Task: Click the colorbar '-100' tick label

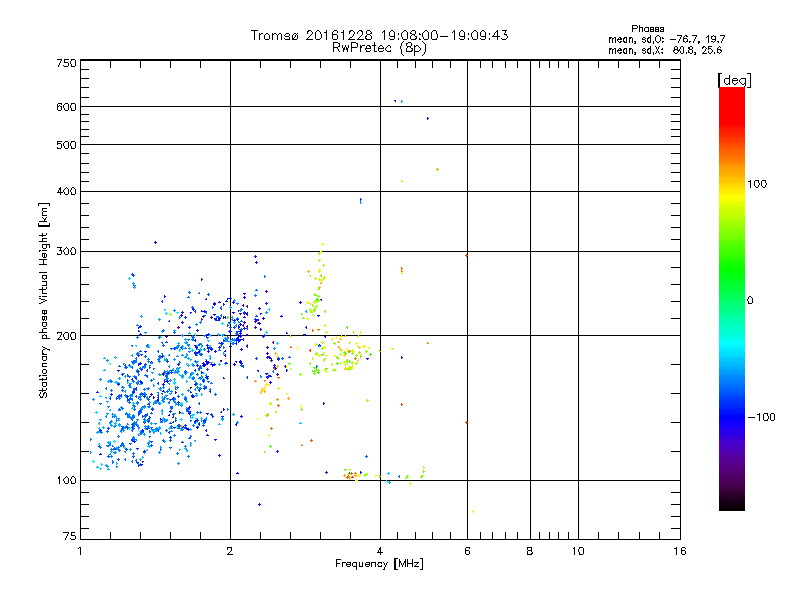Action: coord(761,417)
